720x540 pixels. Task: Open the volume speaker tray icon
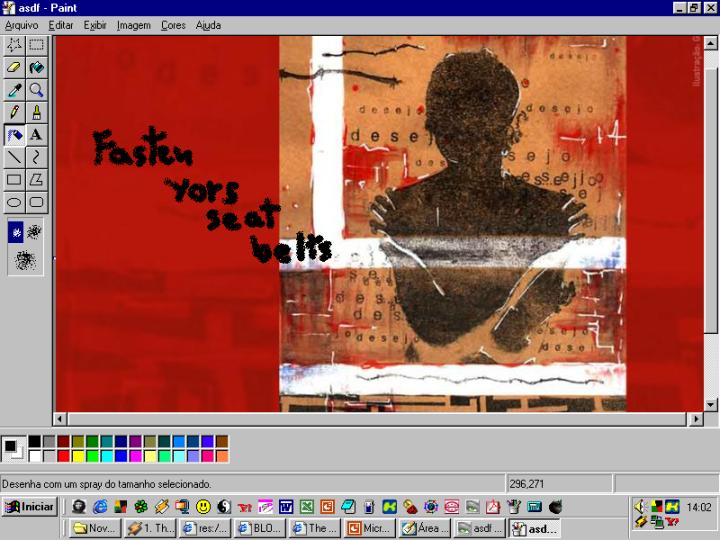(640, 506)
